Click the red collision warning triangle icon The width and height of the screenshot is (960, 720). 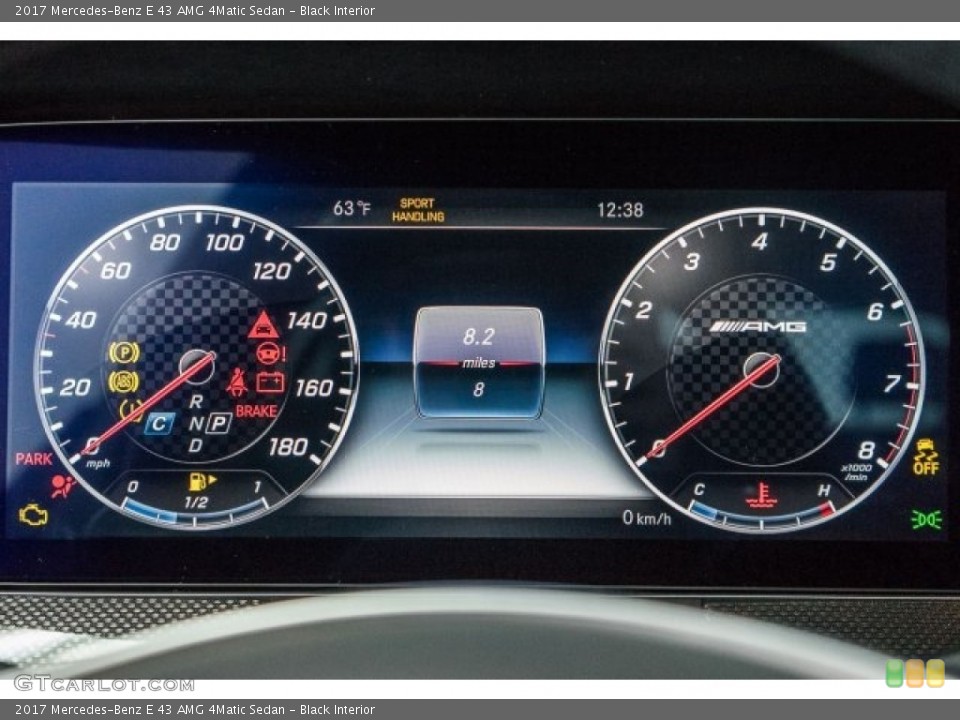(x=263, y=325)
